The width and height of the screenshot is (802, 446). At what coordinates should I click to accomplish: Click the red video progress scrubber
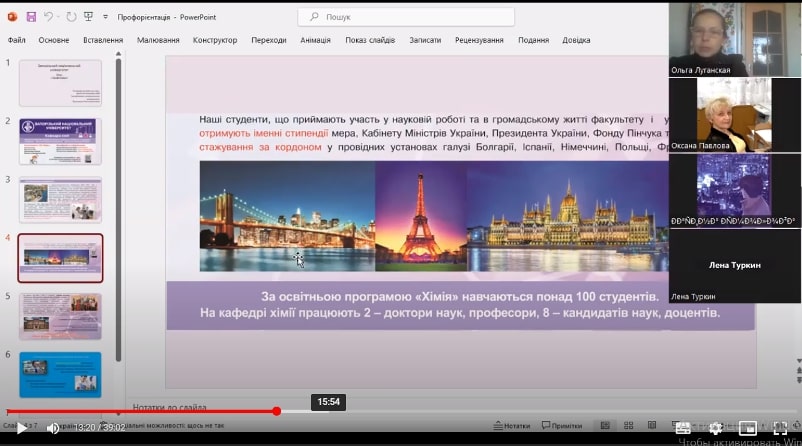tap(277, 411)
